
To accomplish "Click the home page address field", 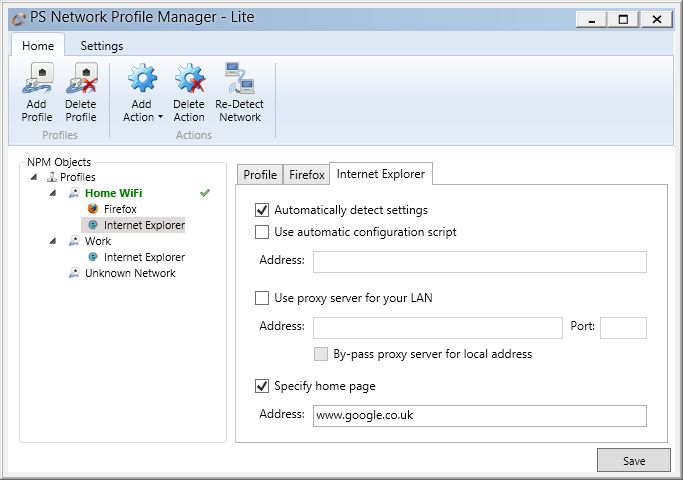I will click(x=479, y=416).
